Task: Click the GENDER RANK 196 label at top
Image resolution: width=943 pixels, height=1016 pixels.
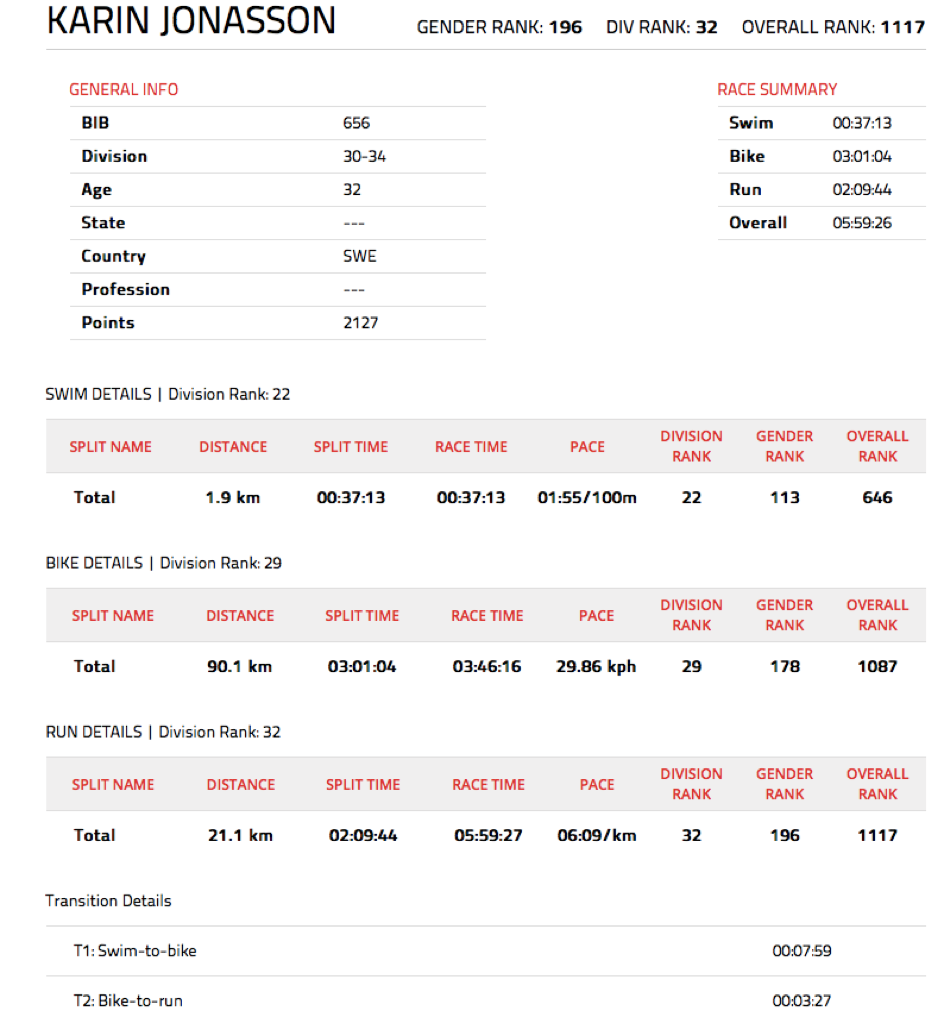Action: pyautogui.click(x=499, y=27)
